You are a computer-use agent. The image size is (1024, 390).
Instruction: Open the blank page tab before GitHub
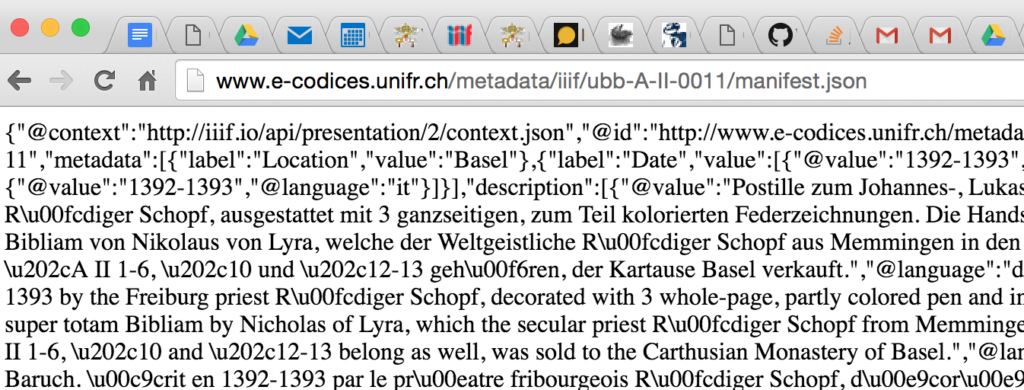(x=727, y=35)
